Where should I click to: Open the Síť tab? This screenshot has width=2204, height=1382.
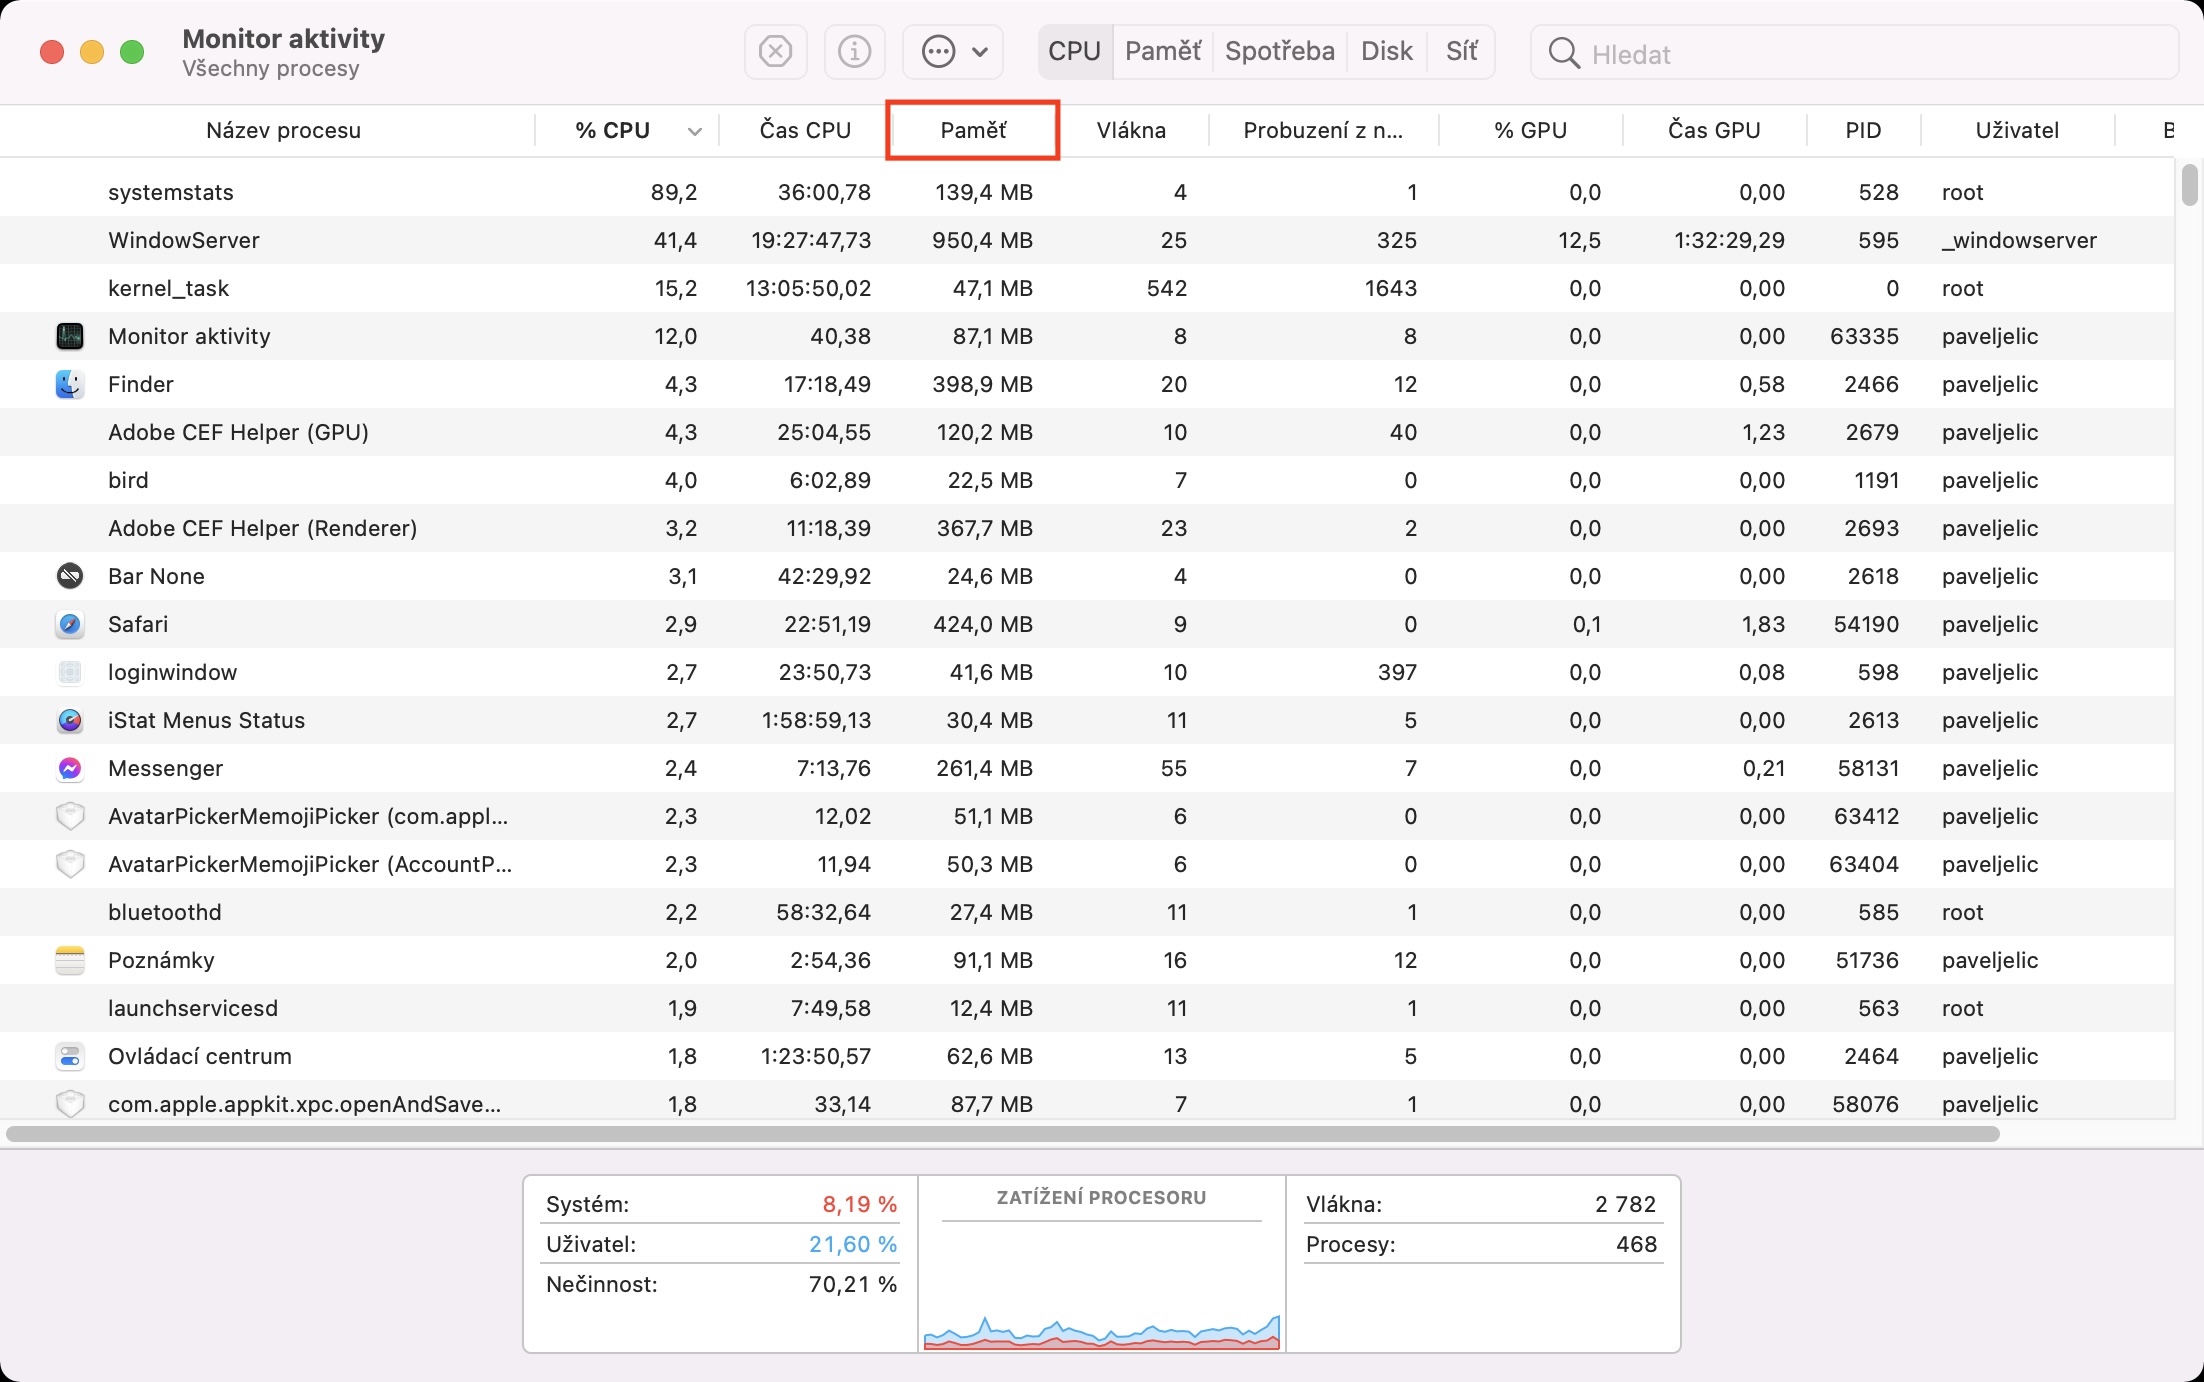(x=1461, y=51)
